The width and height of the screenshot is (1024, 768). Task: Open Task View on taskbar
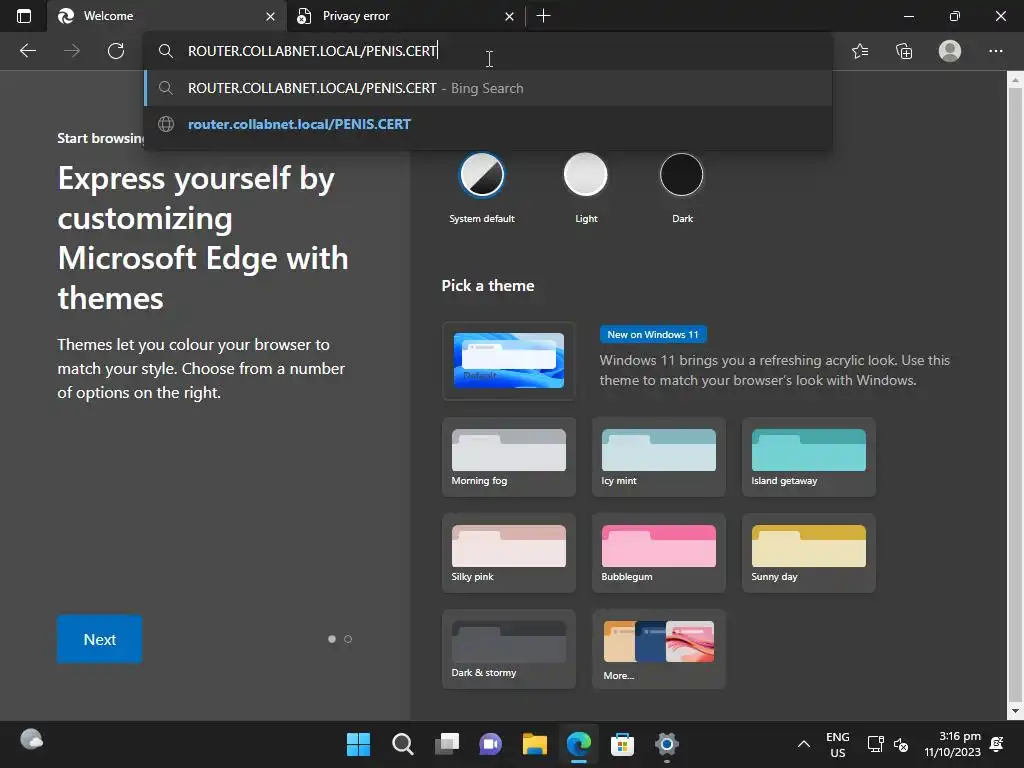tap(447, 744)
